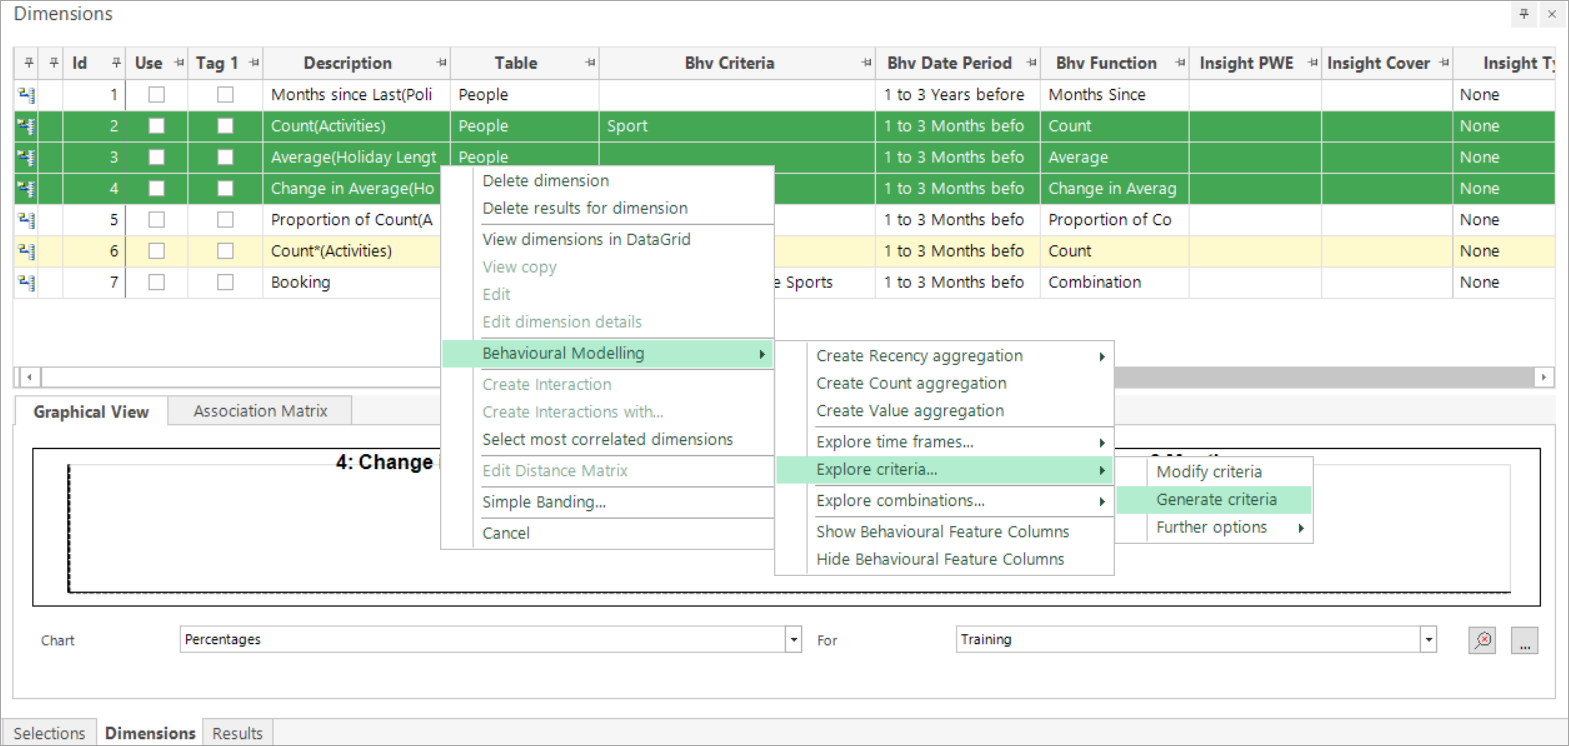Toggle Use checkbox for Count(Activities) row 2
Image resolution: width=1569 pixels, height=746 pixels.
(156, 126)
